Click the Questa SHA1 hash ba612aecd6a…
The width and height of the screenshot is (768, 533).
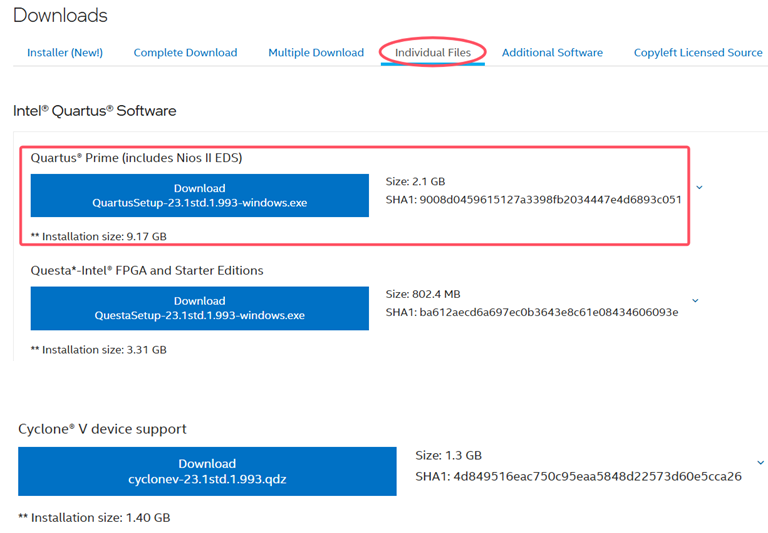point(532,312)
